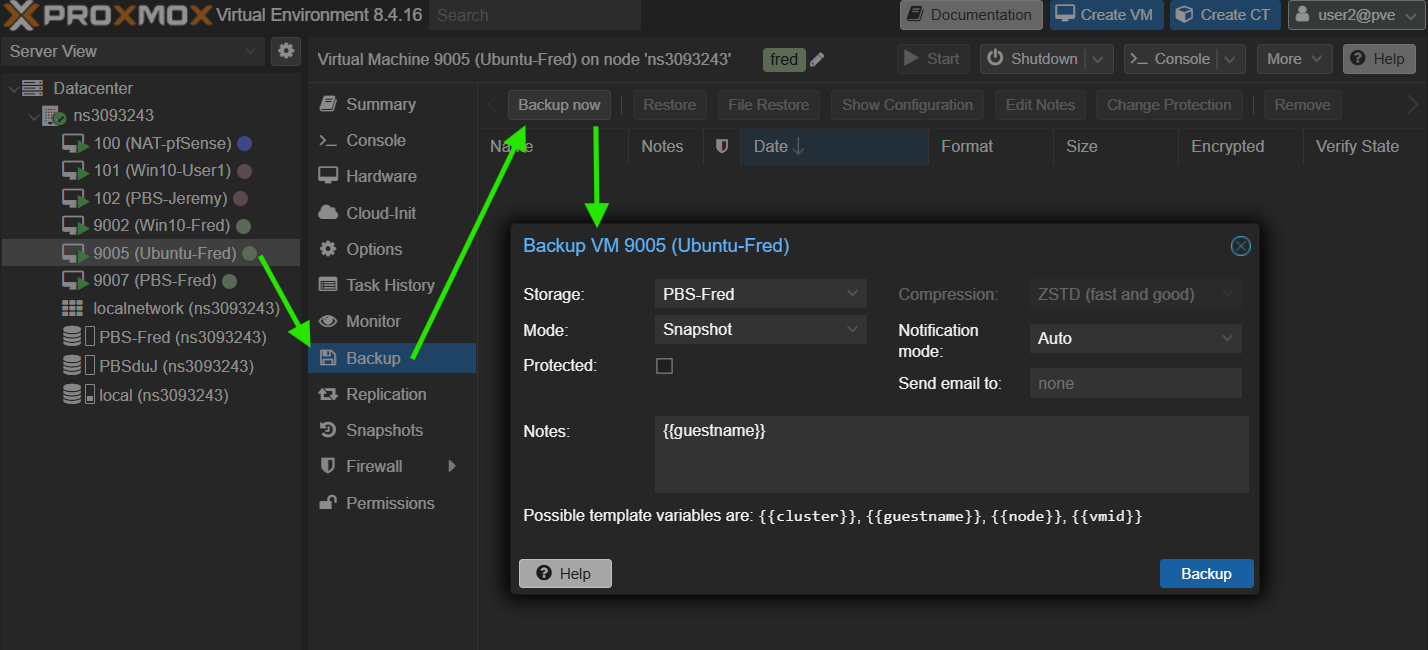The width and height of the screenshot is (1428, 650).
Task: Click the Notes template text area
Action: 950,455
